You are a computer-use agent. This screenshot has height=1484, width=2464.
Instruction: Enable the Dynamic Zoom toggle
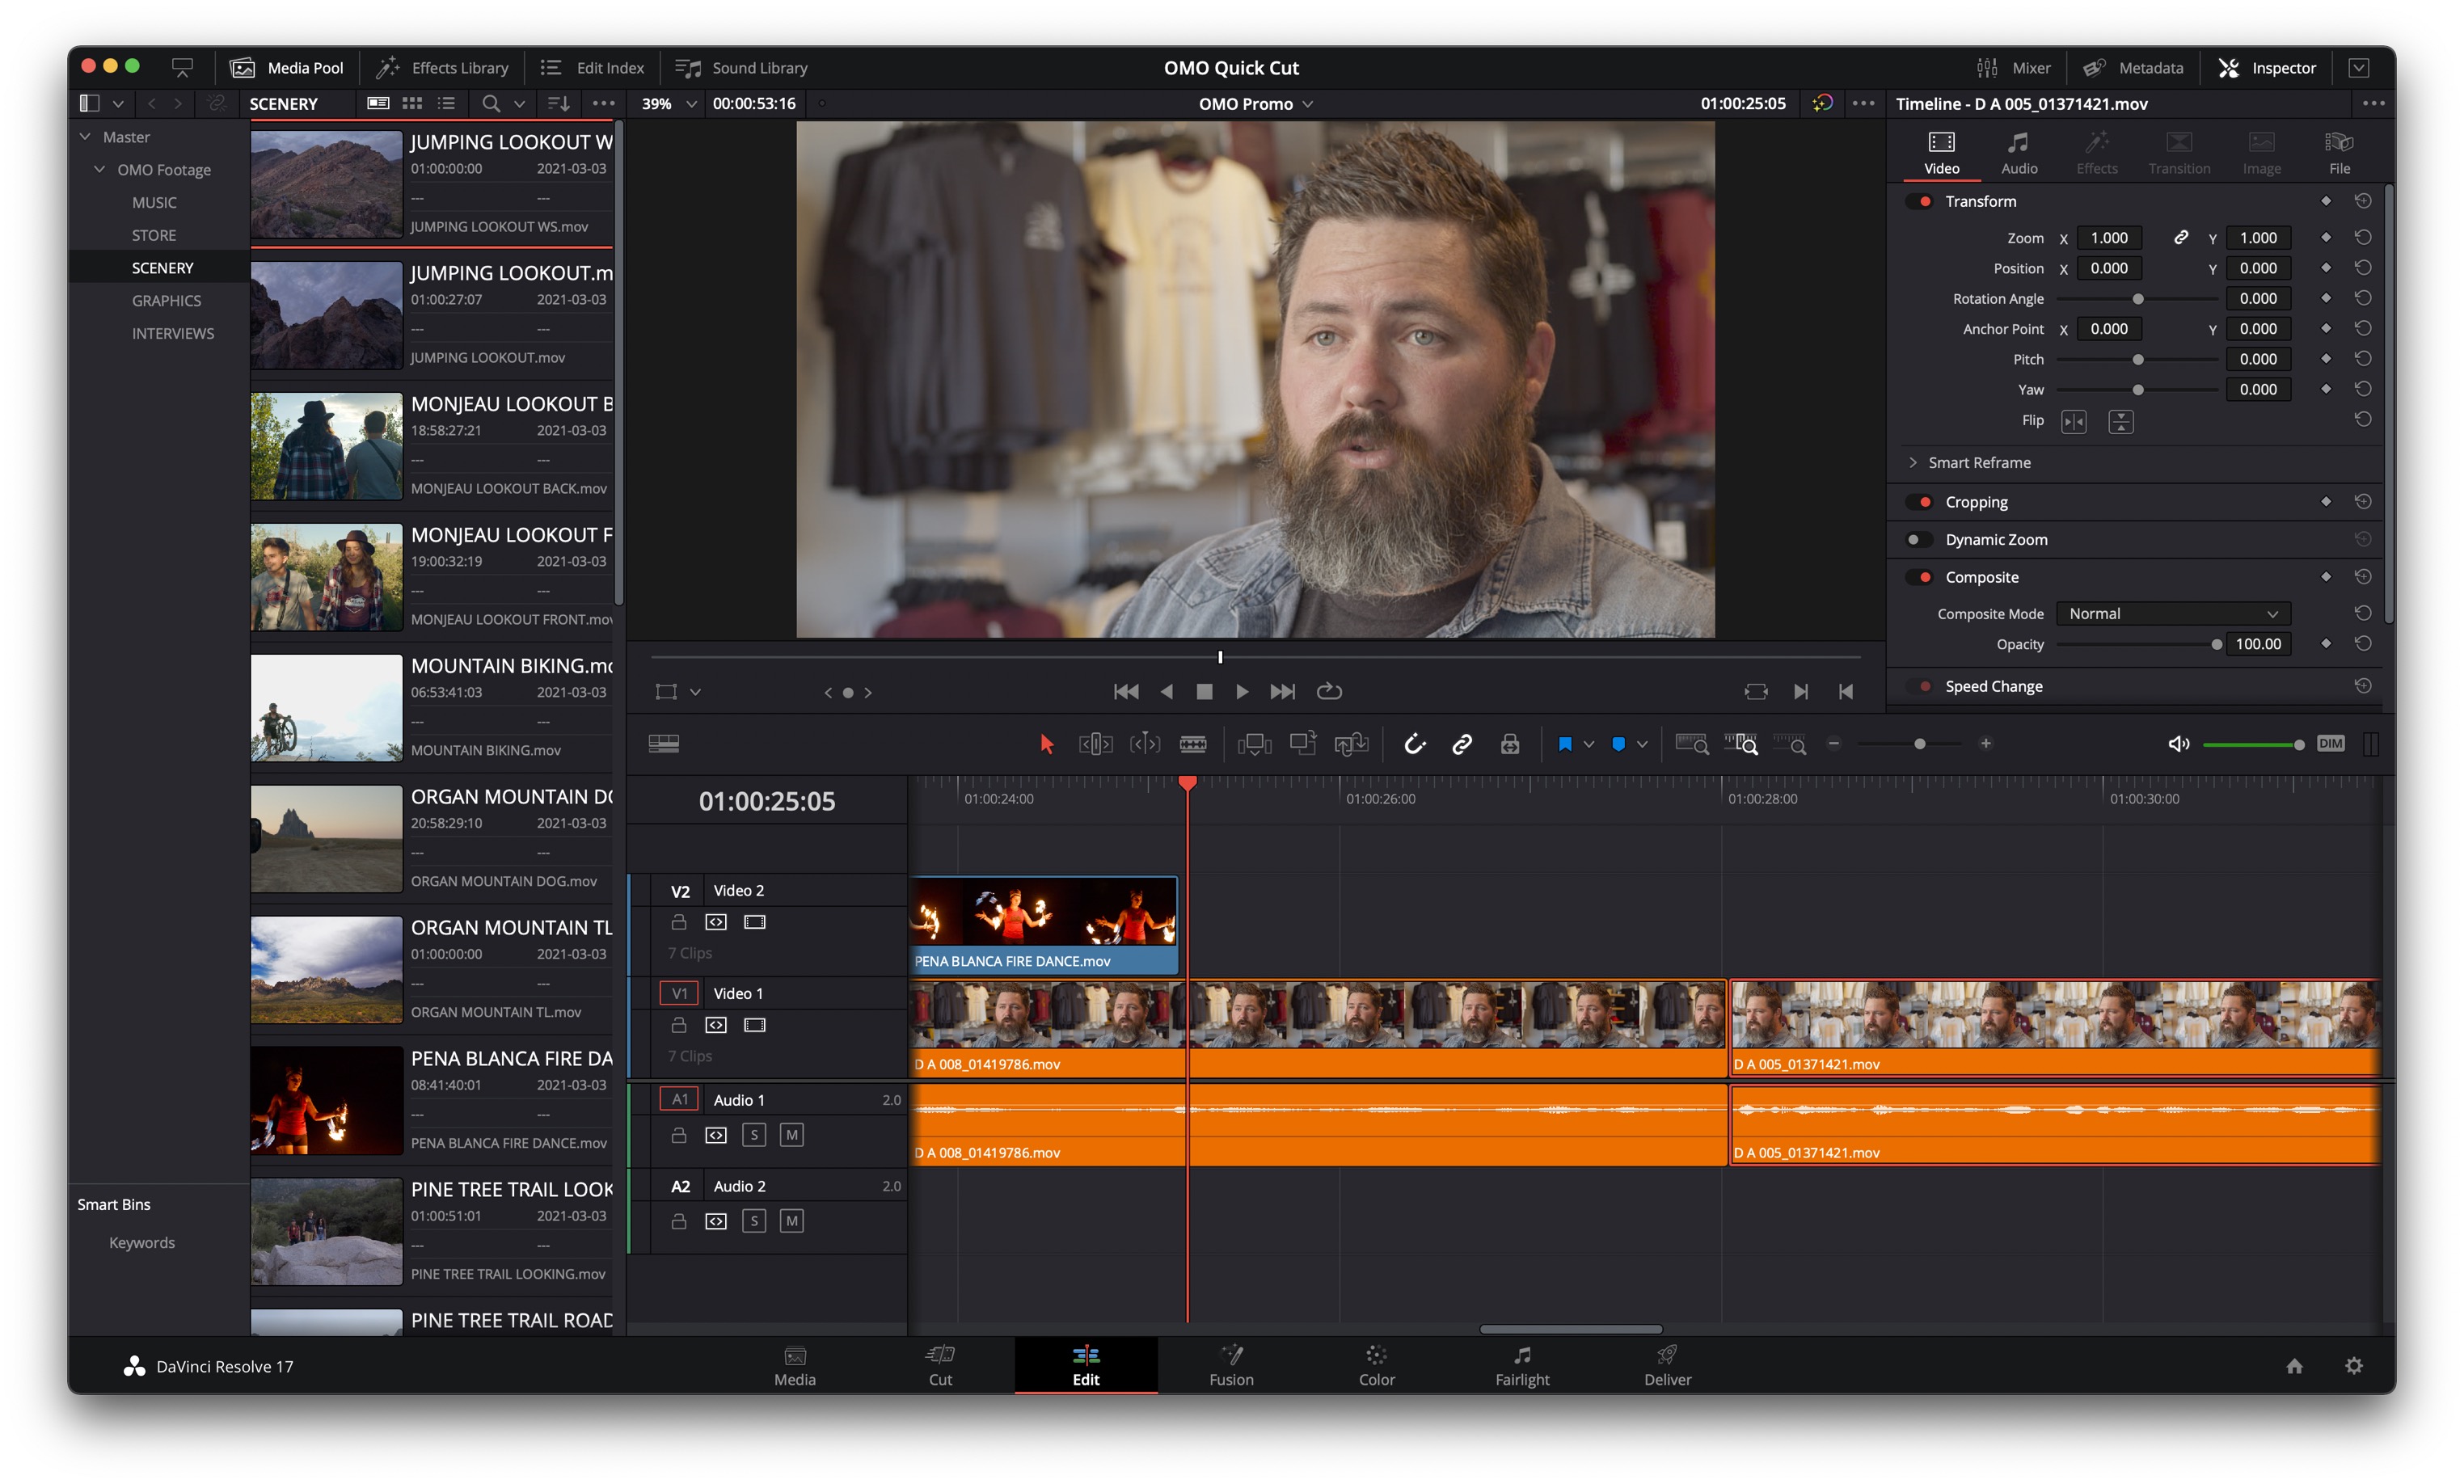(1919, 540)
